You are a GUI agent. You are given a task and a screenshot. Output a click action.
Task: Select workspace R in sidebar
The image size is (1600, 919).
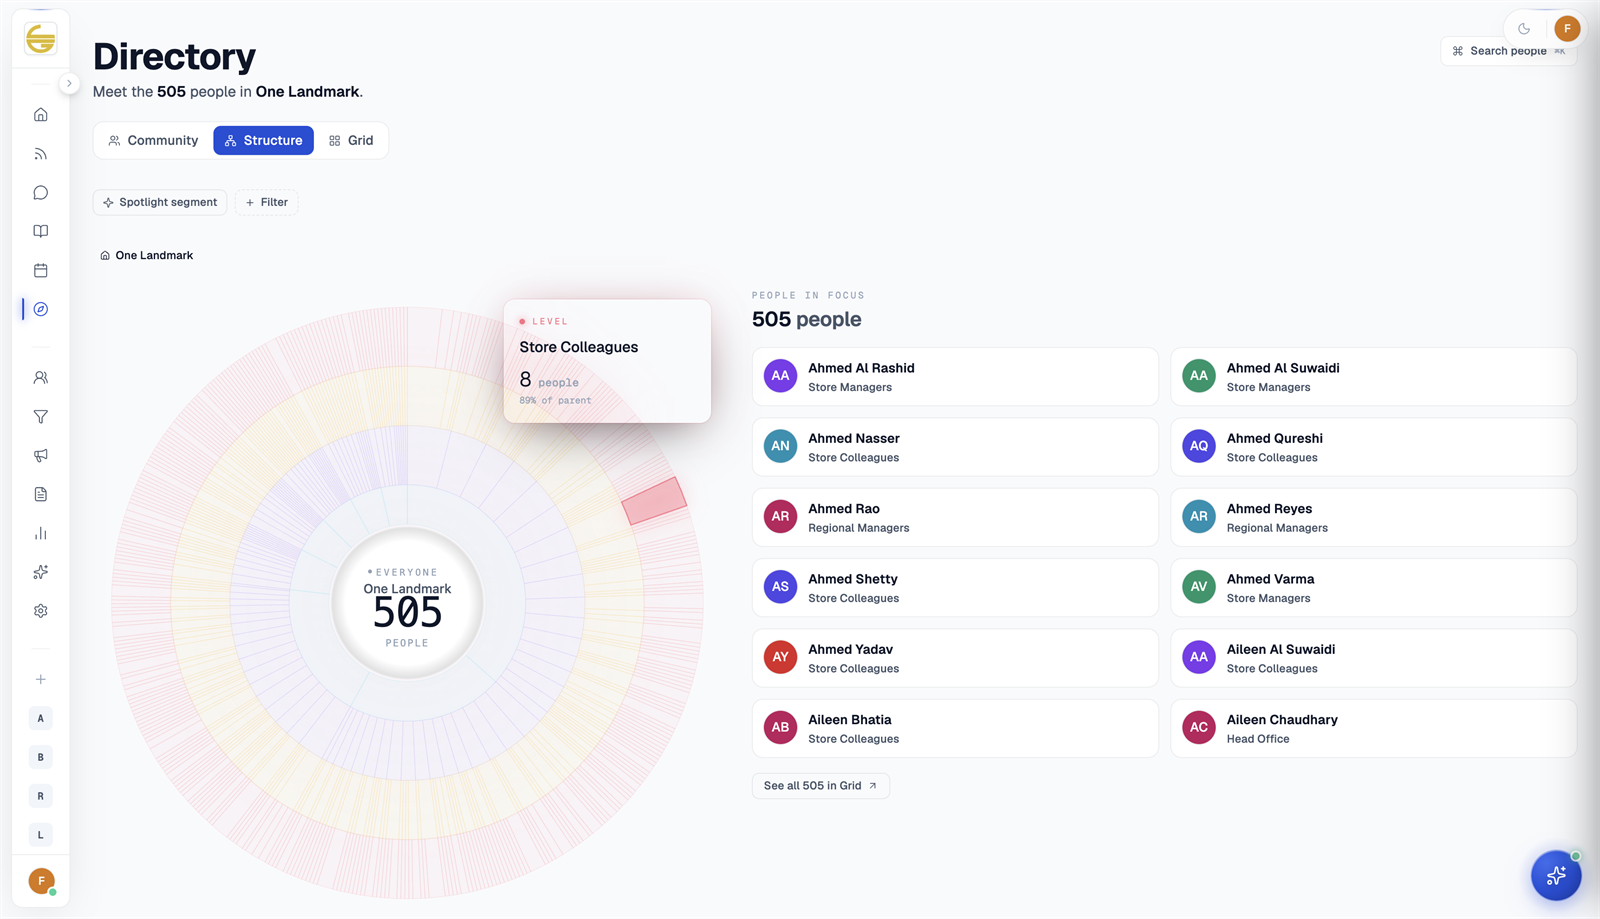click(41, 796)
